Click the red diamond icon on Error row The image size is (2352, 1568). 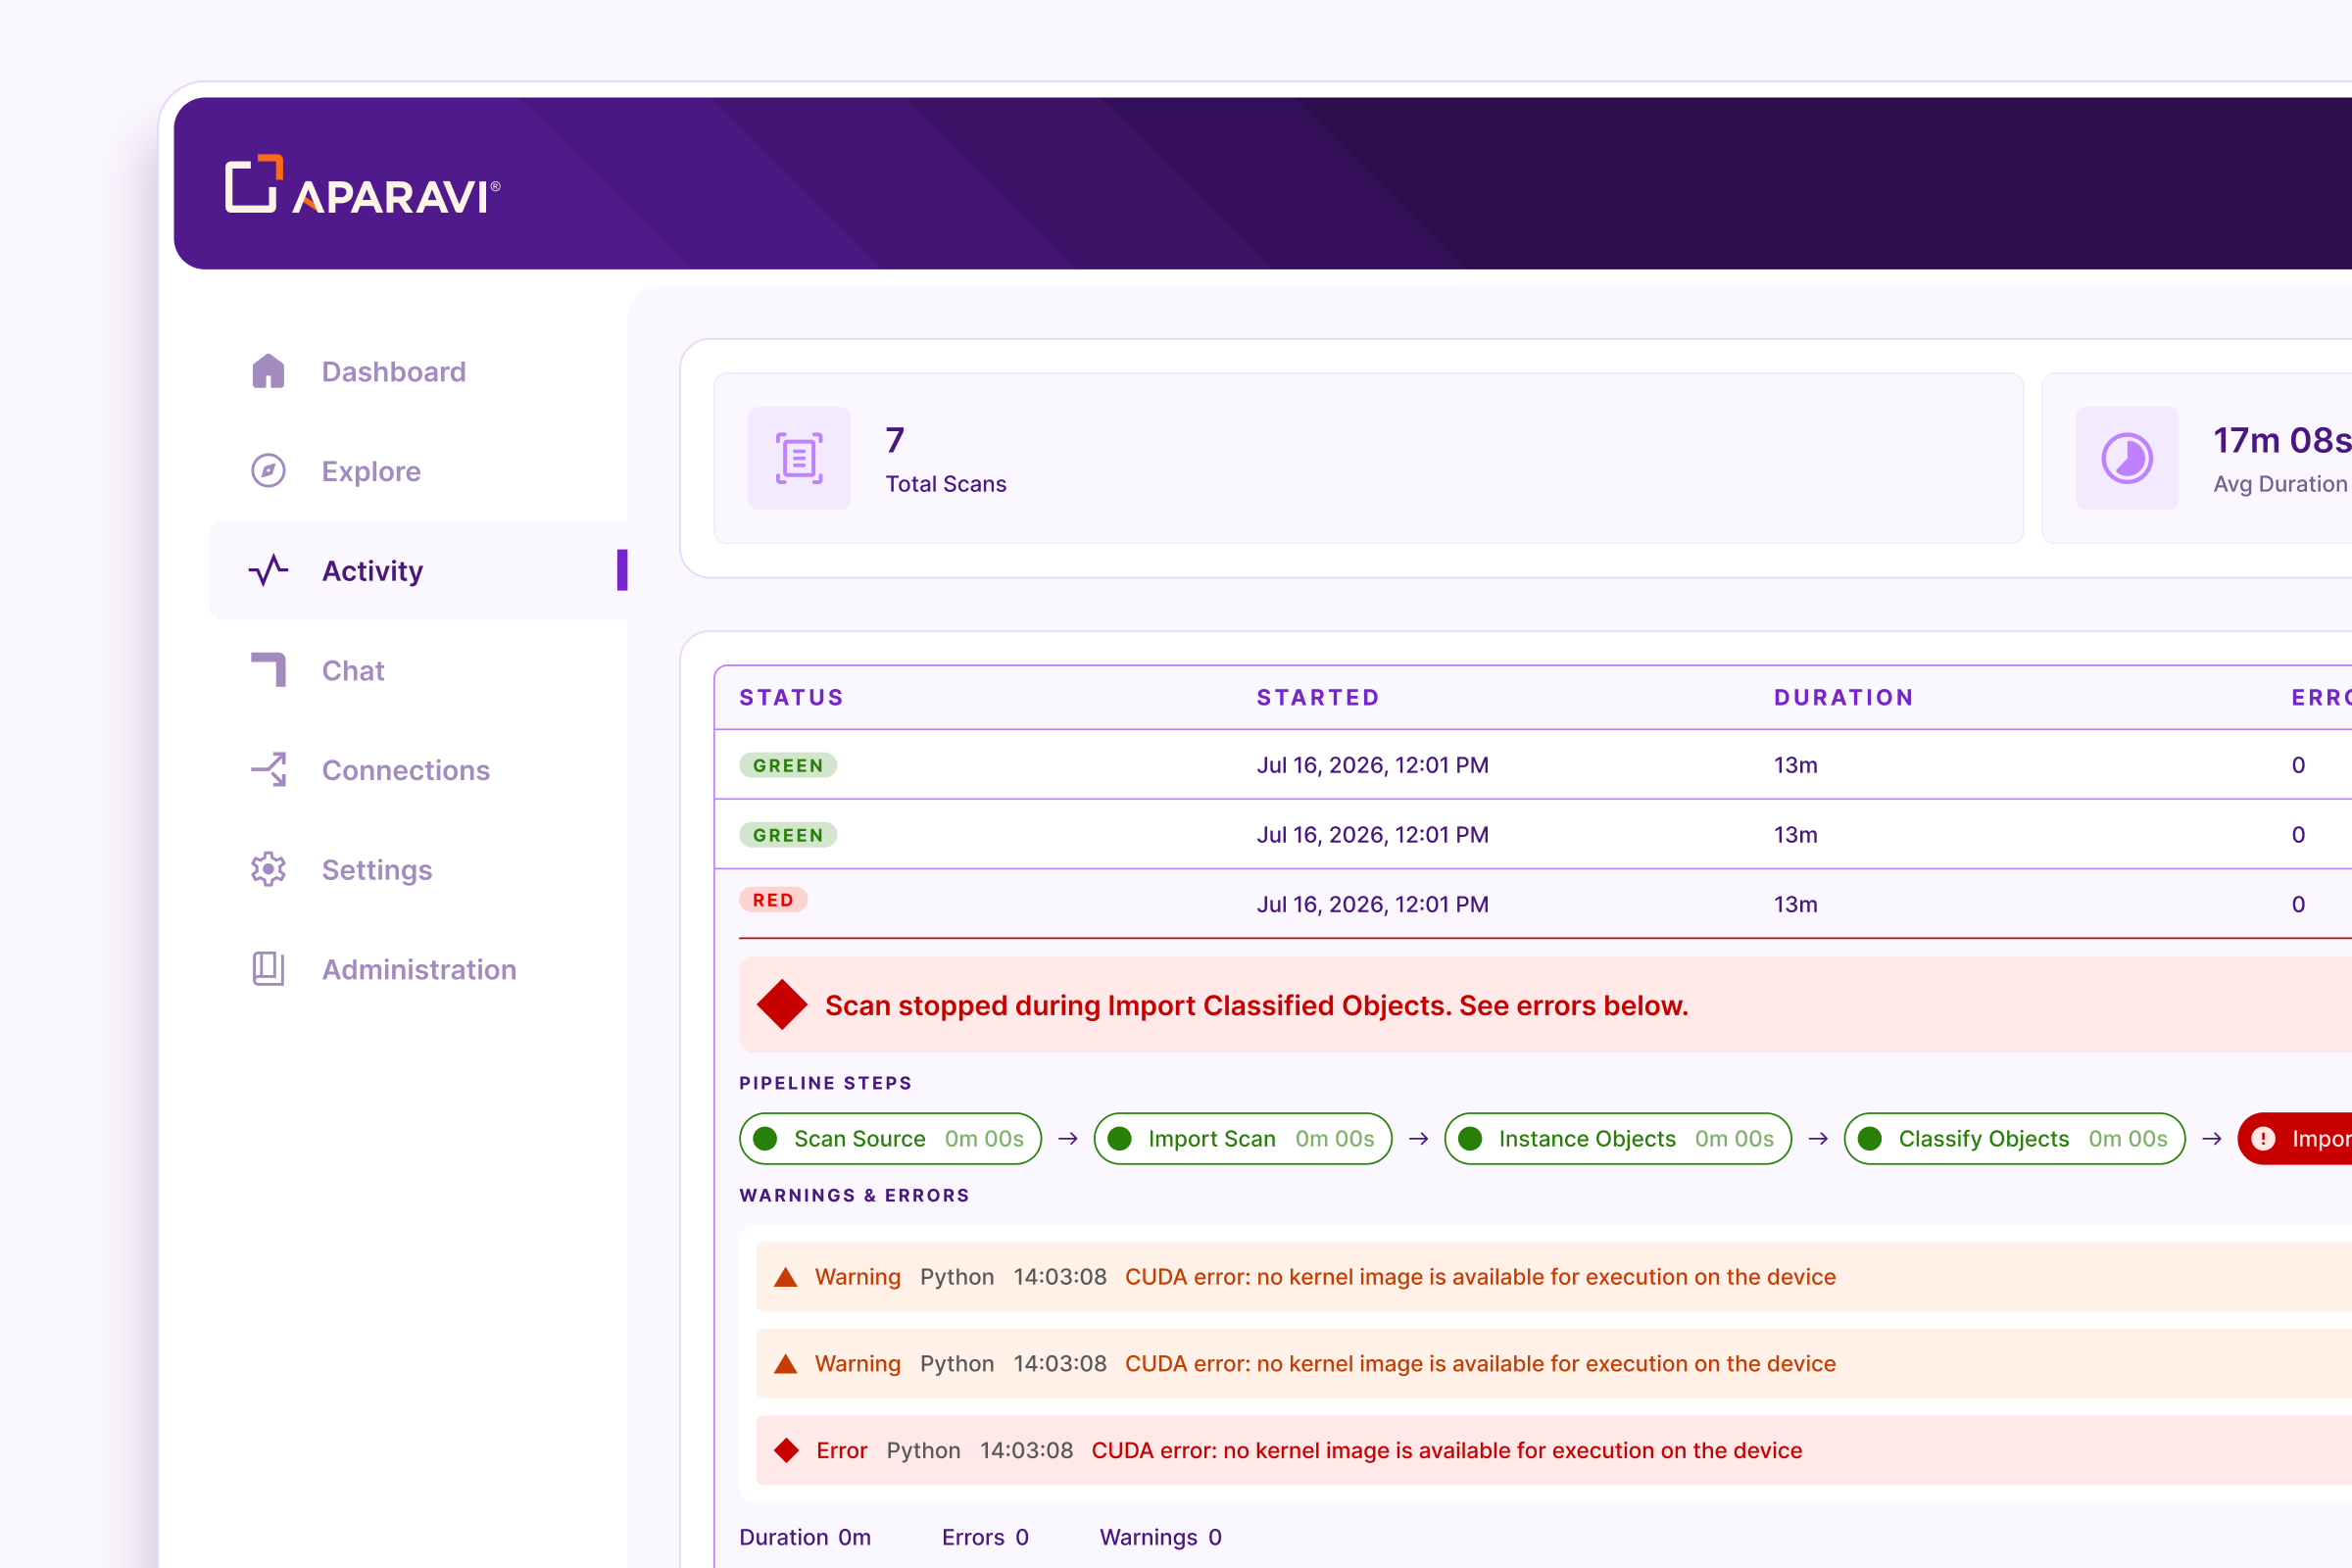787,1450
